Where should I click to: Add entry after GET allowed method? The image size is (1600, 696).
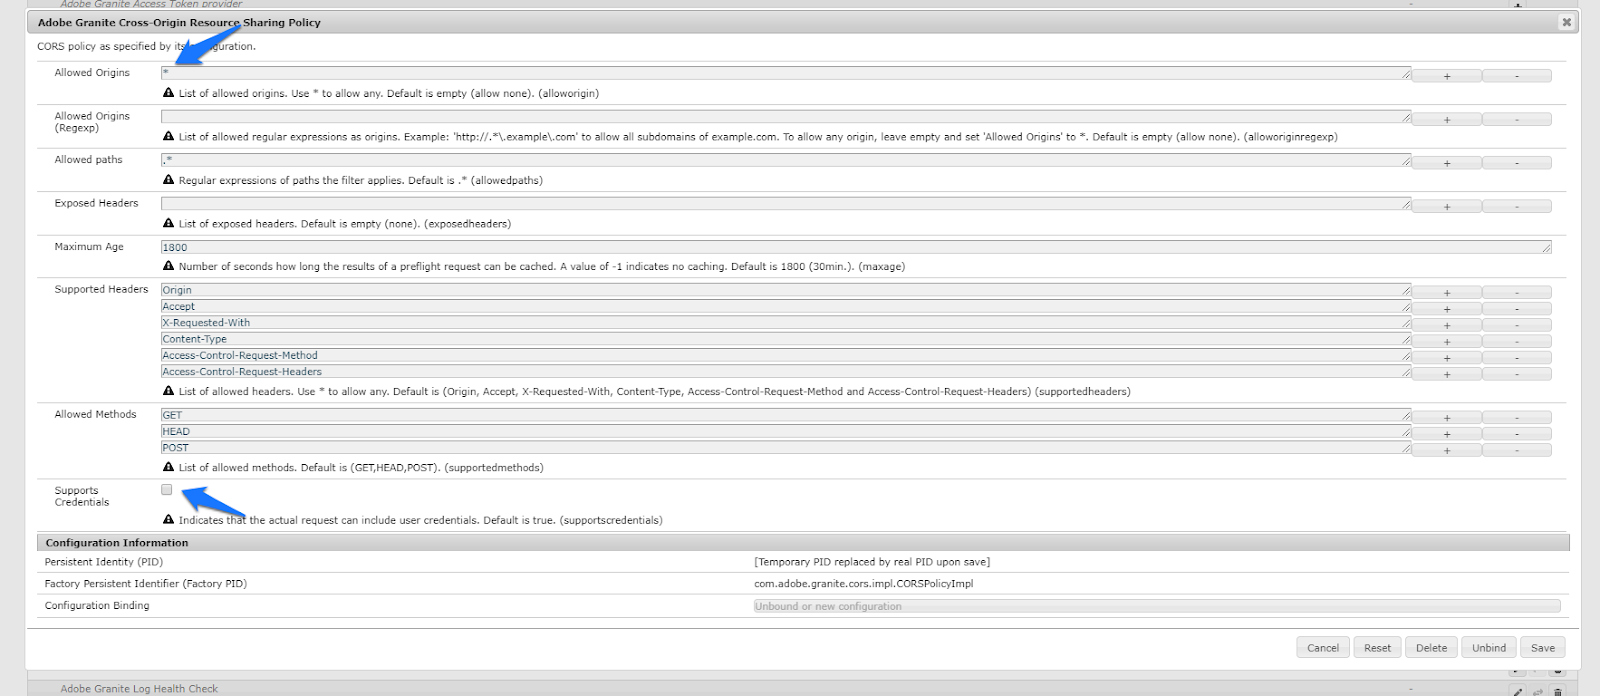tap(1446, 418)
